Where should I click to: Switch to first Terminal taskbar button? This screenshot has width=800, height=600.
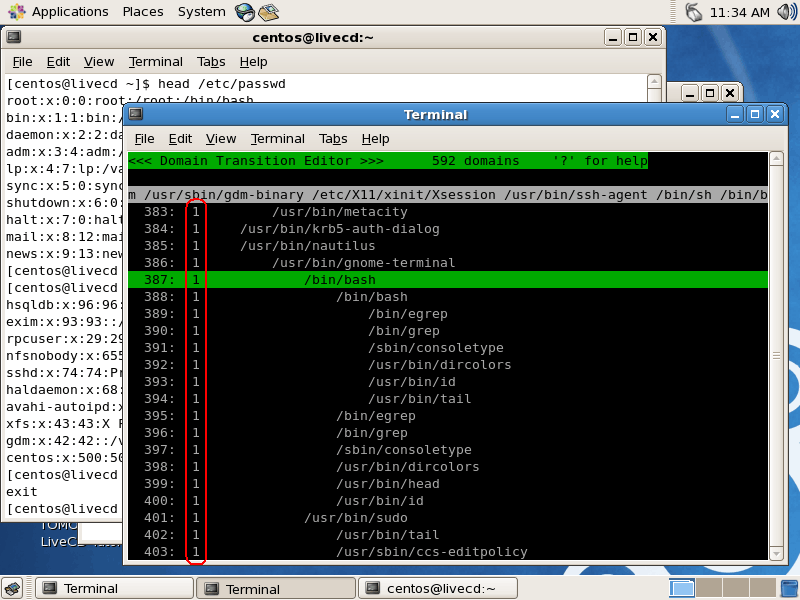[x=114, y=588]
